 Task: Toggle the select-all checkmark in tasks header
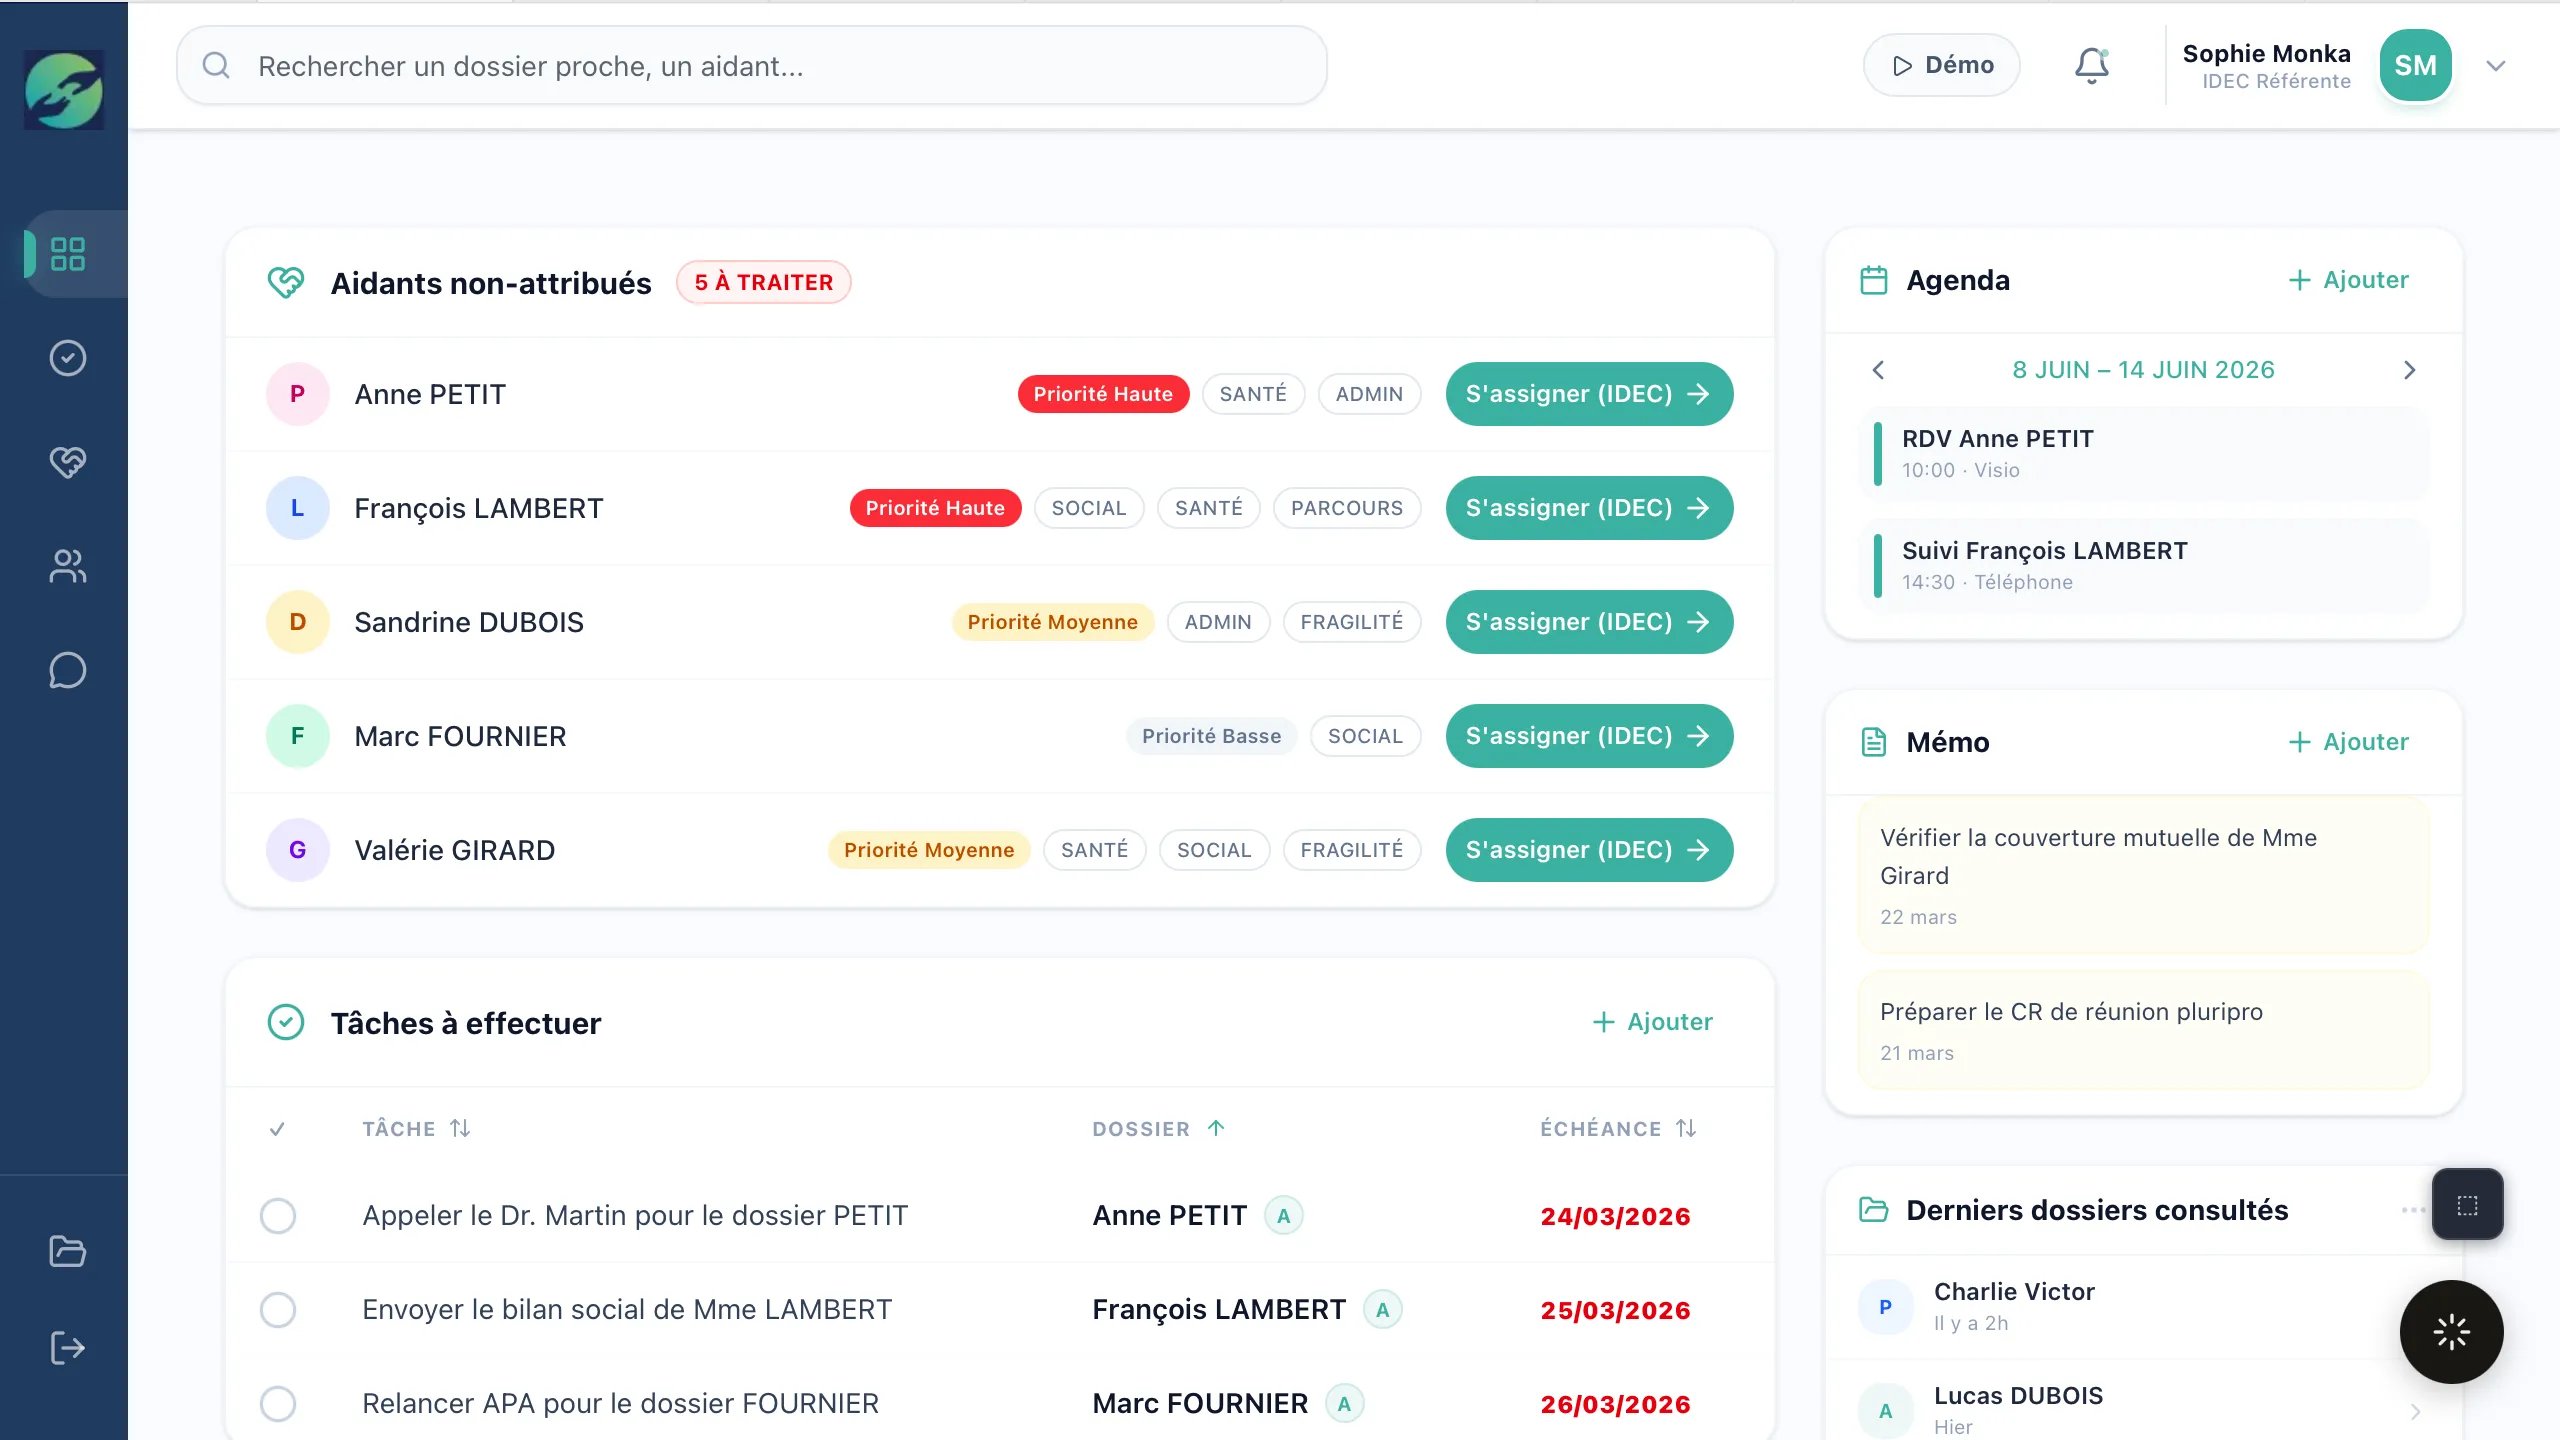pyautogui.click(x=278, y=1129)
